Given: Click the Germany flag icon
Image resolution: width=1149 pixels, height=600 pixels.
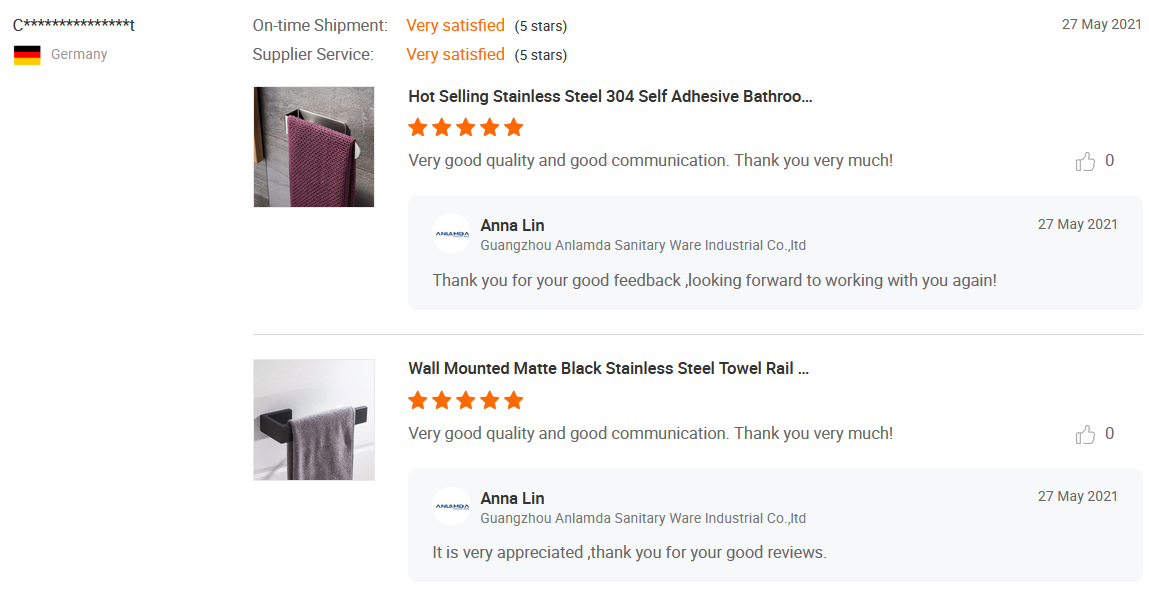Looking at the screenshot, I should coord(27,55).
